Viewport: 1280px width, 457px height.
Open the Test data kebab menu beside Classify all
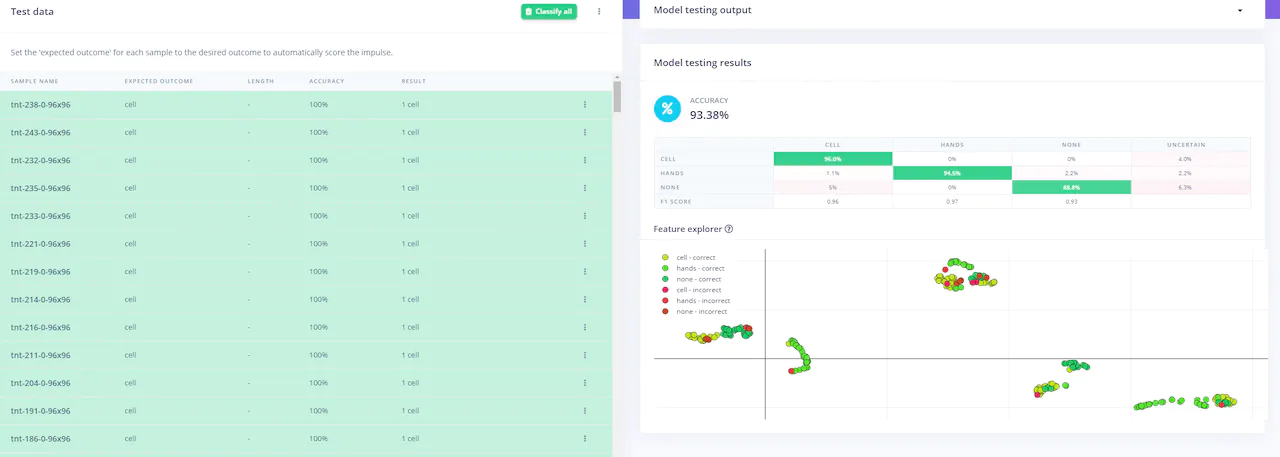(599, 12)
